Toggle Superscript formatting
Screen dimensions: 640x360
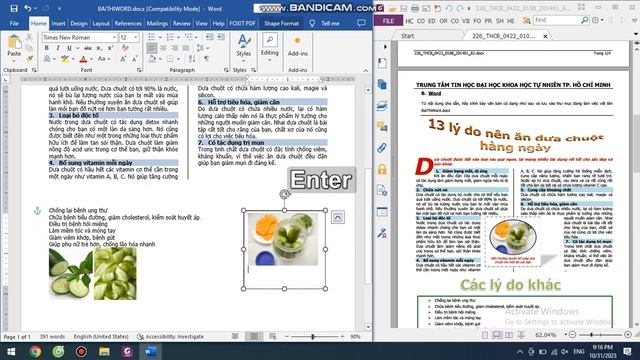click(x=110, y=48)
